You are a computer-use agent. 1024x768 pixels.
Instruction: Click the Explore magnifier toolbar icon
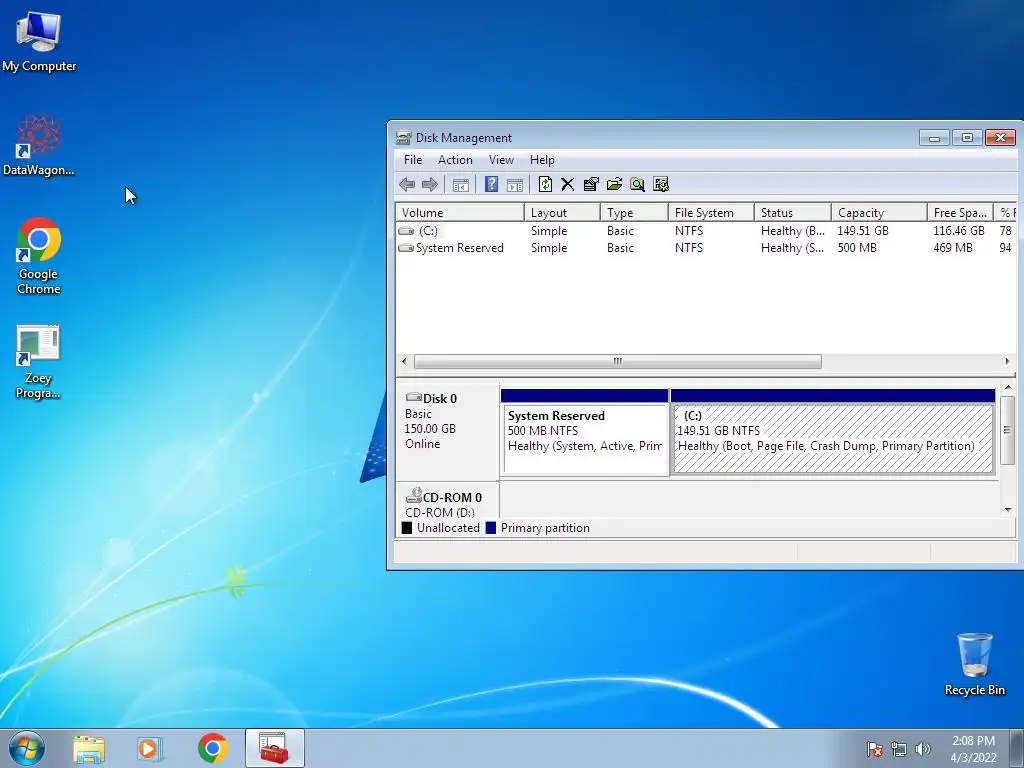pos(637,185)
